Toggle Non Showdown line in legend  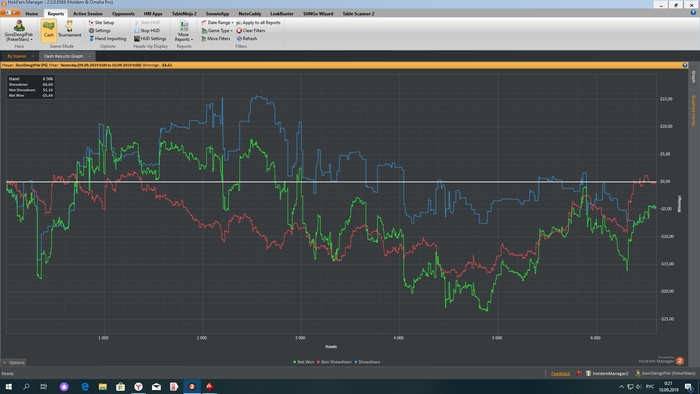[335, 362]
